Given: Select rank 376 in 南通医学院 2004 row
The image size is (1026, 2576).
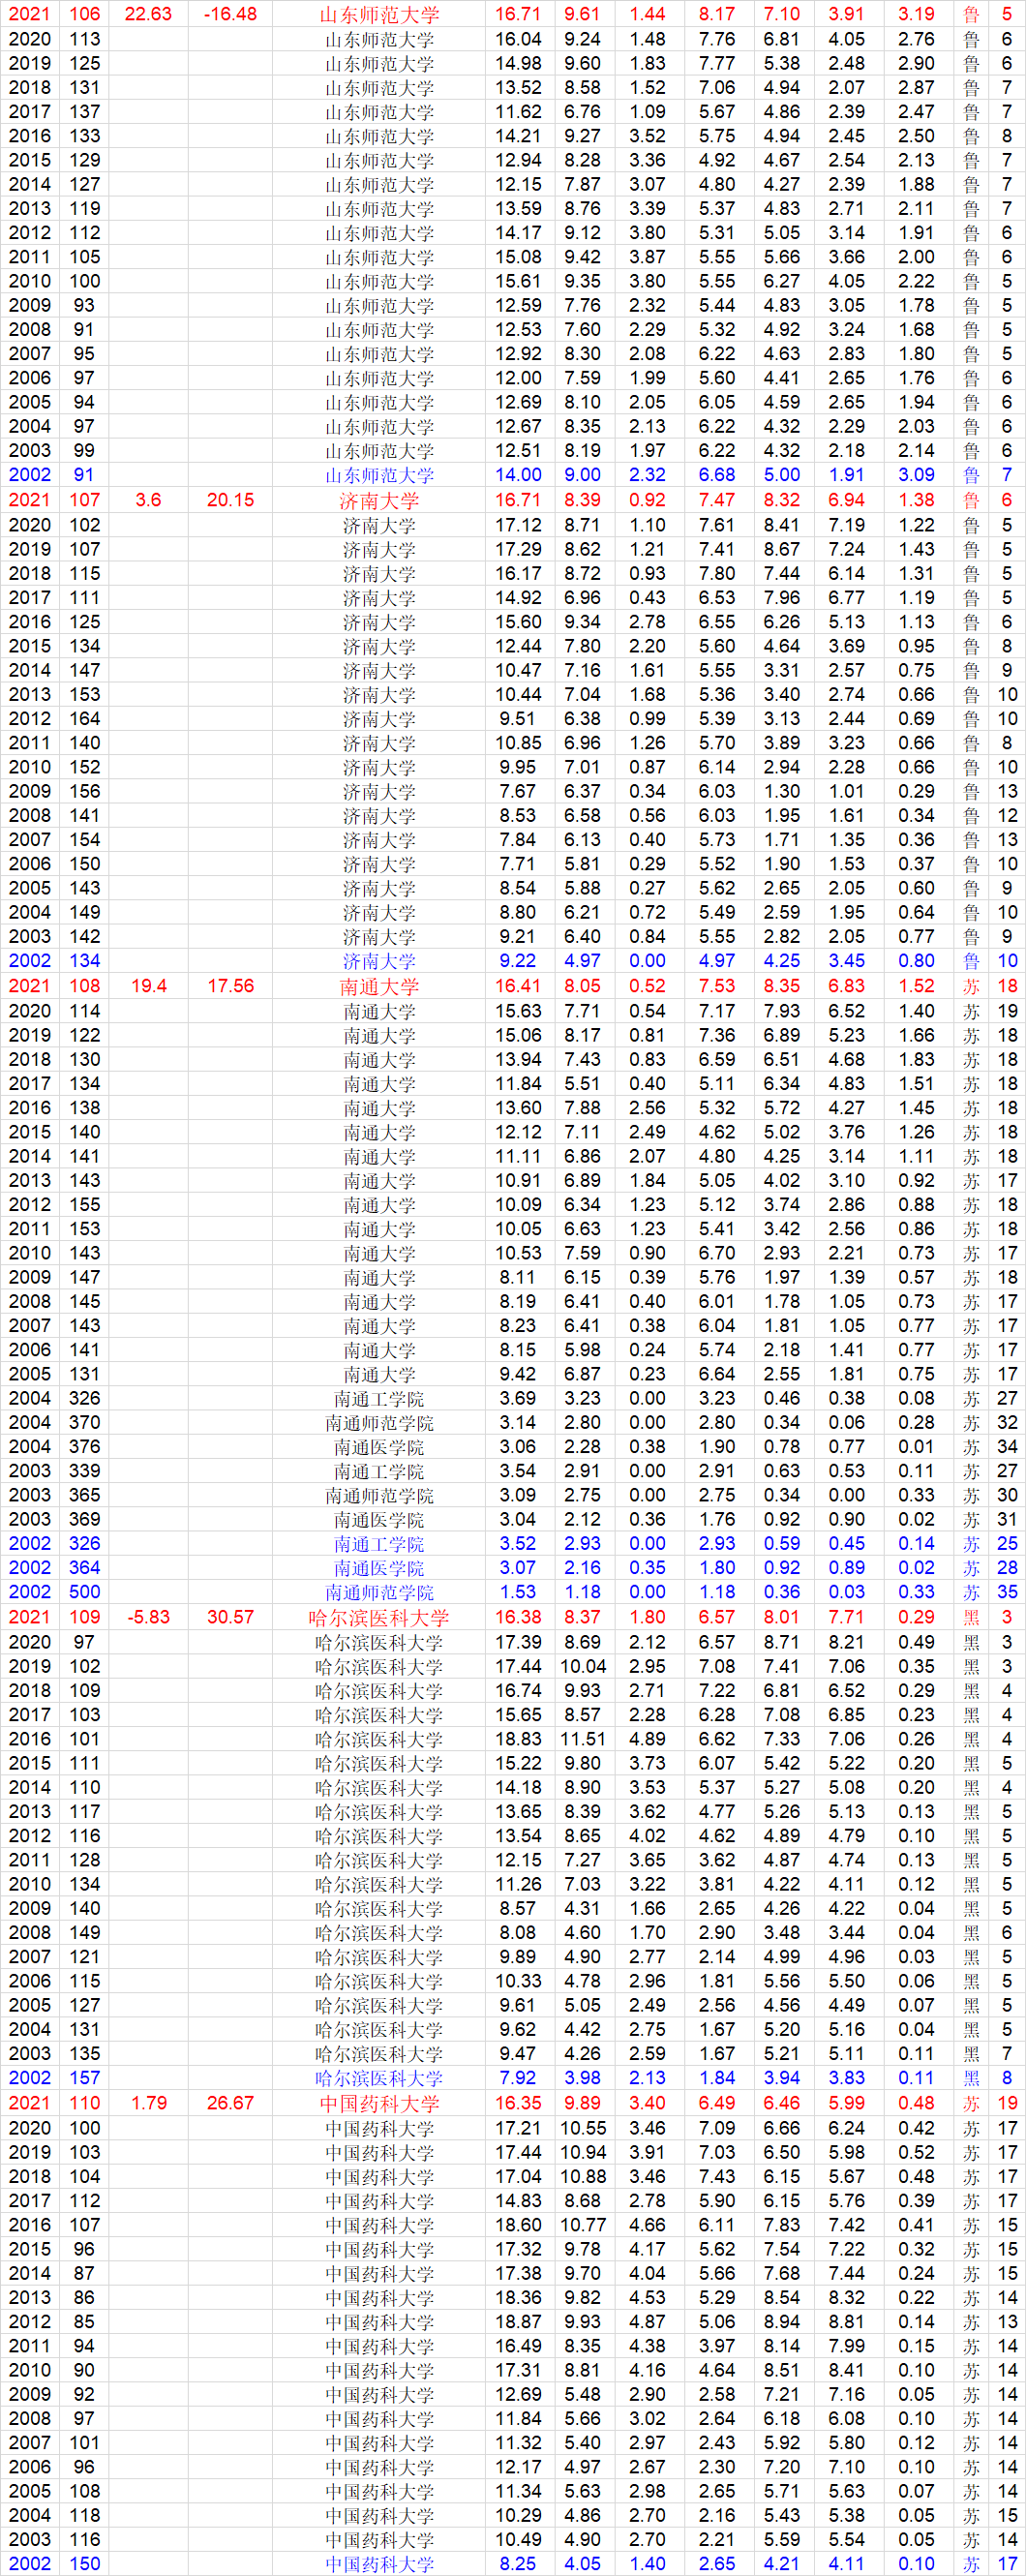Looking at the screenshot, I should [85, 1446].
